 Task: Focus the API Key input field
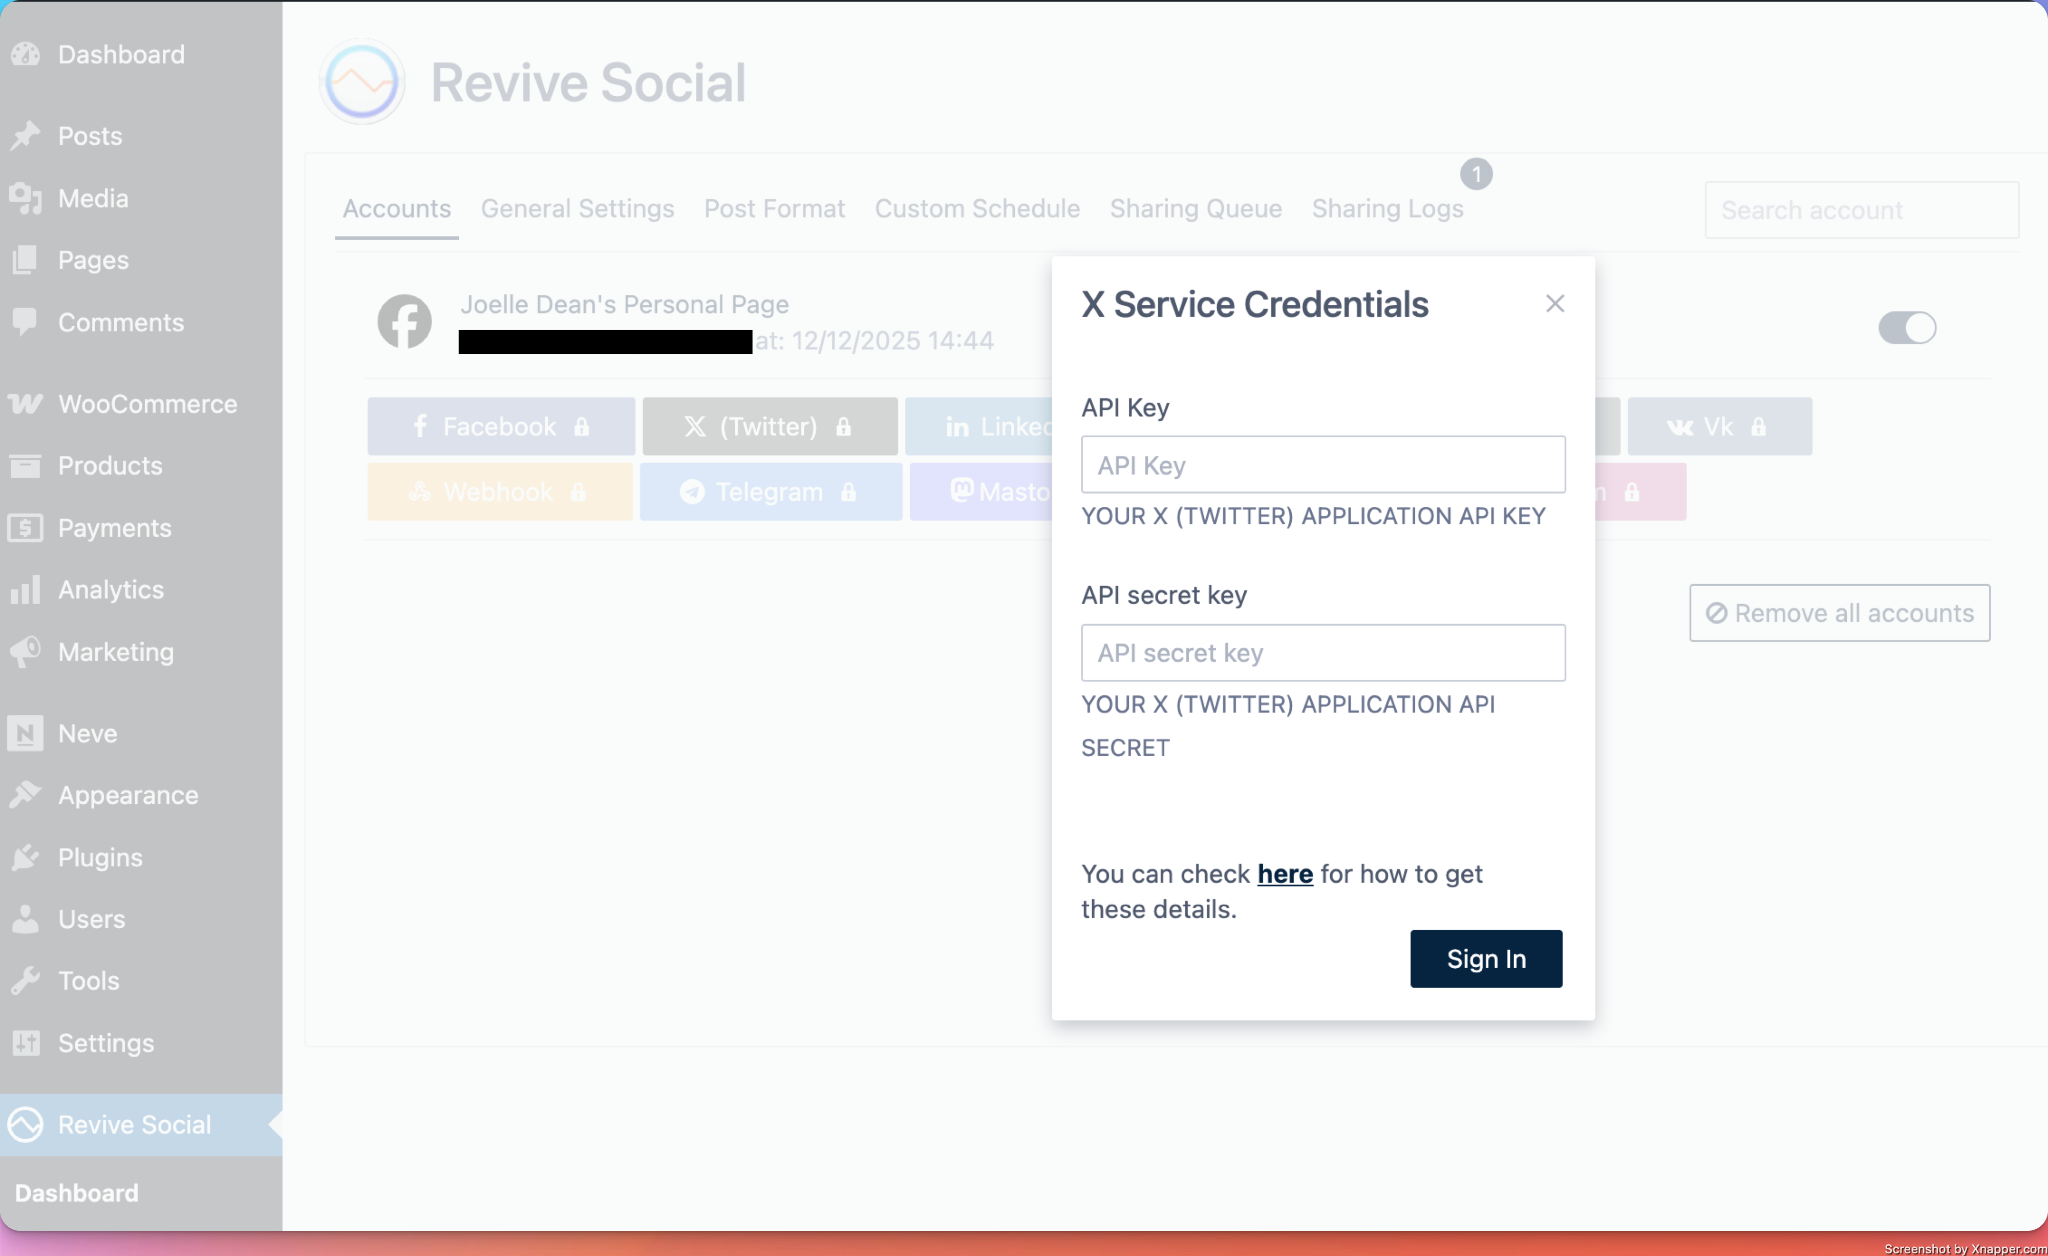point(1322,465)
